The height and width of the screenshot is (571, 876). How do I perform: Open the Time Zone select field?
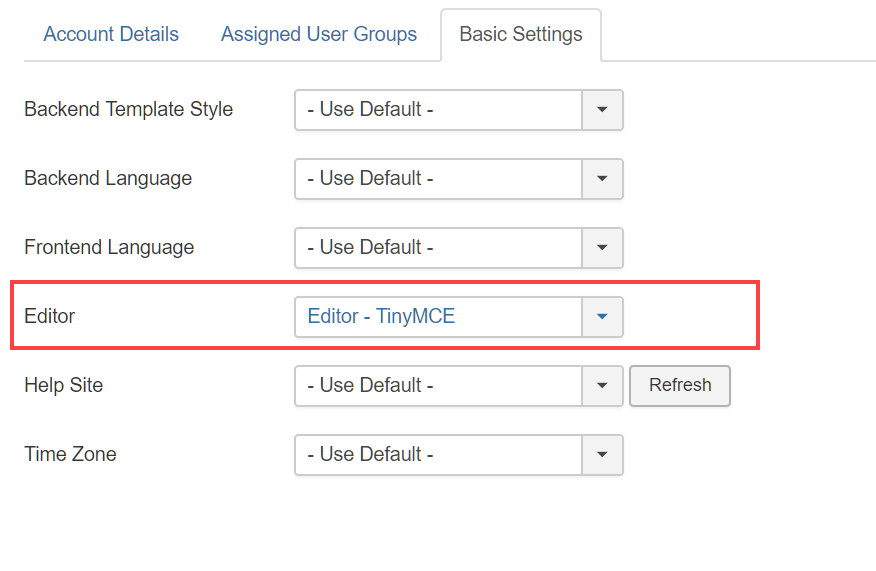pos(459,455)
